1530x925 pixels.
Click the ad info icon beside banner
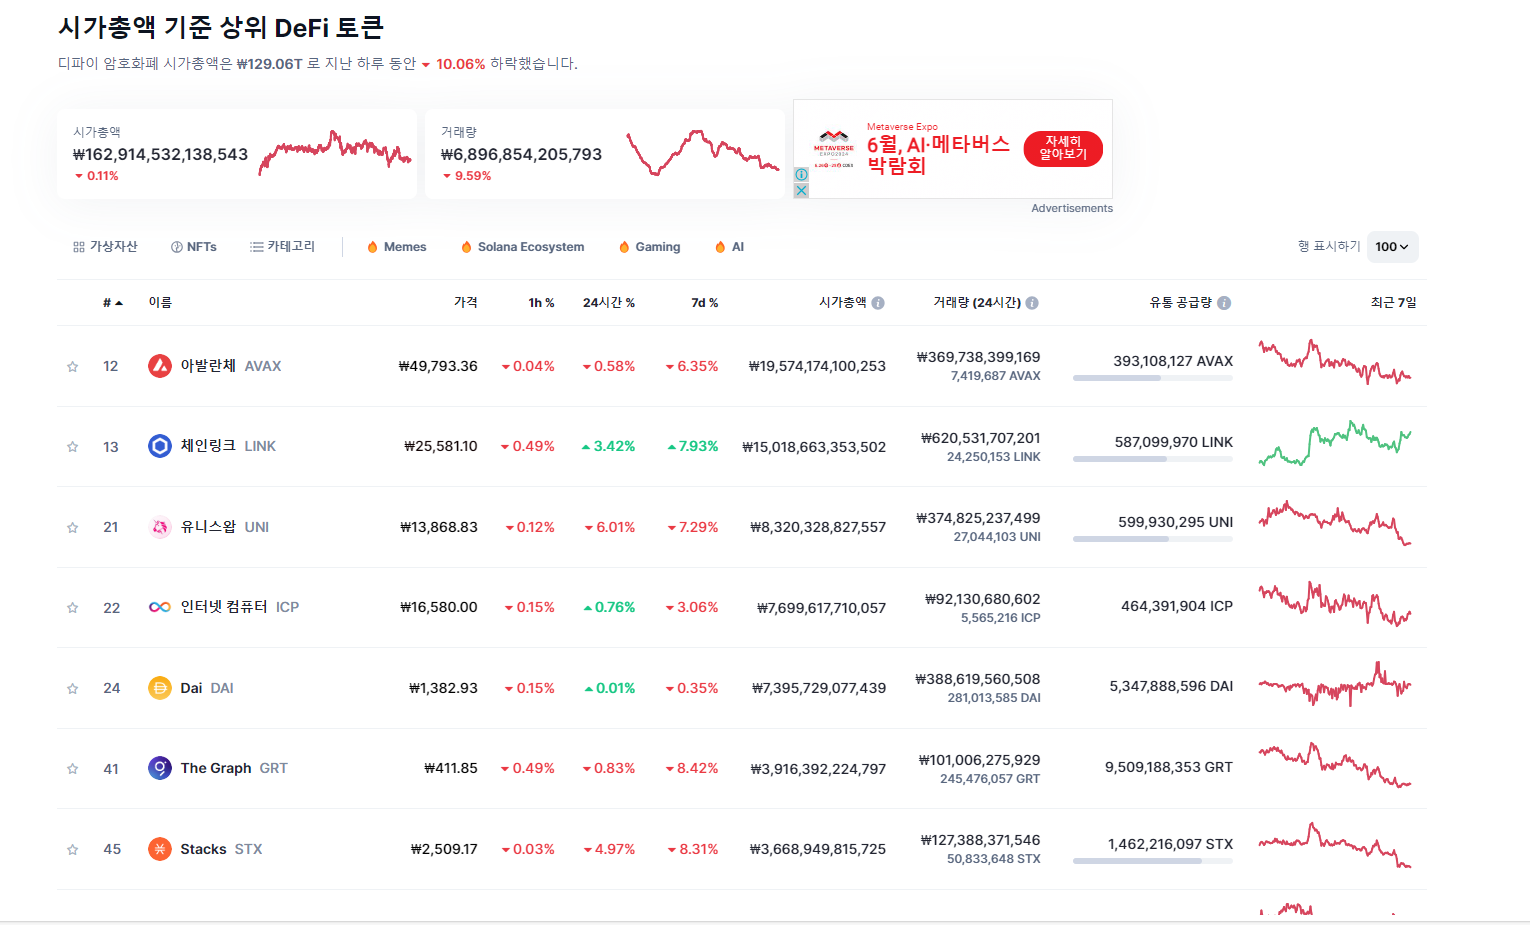pos(801,174)
